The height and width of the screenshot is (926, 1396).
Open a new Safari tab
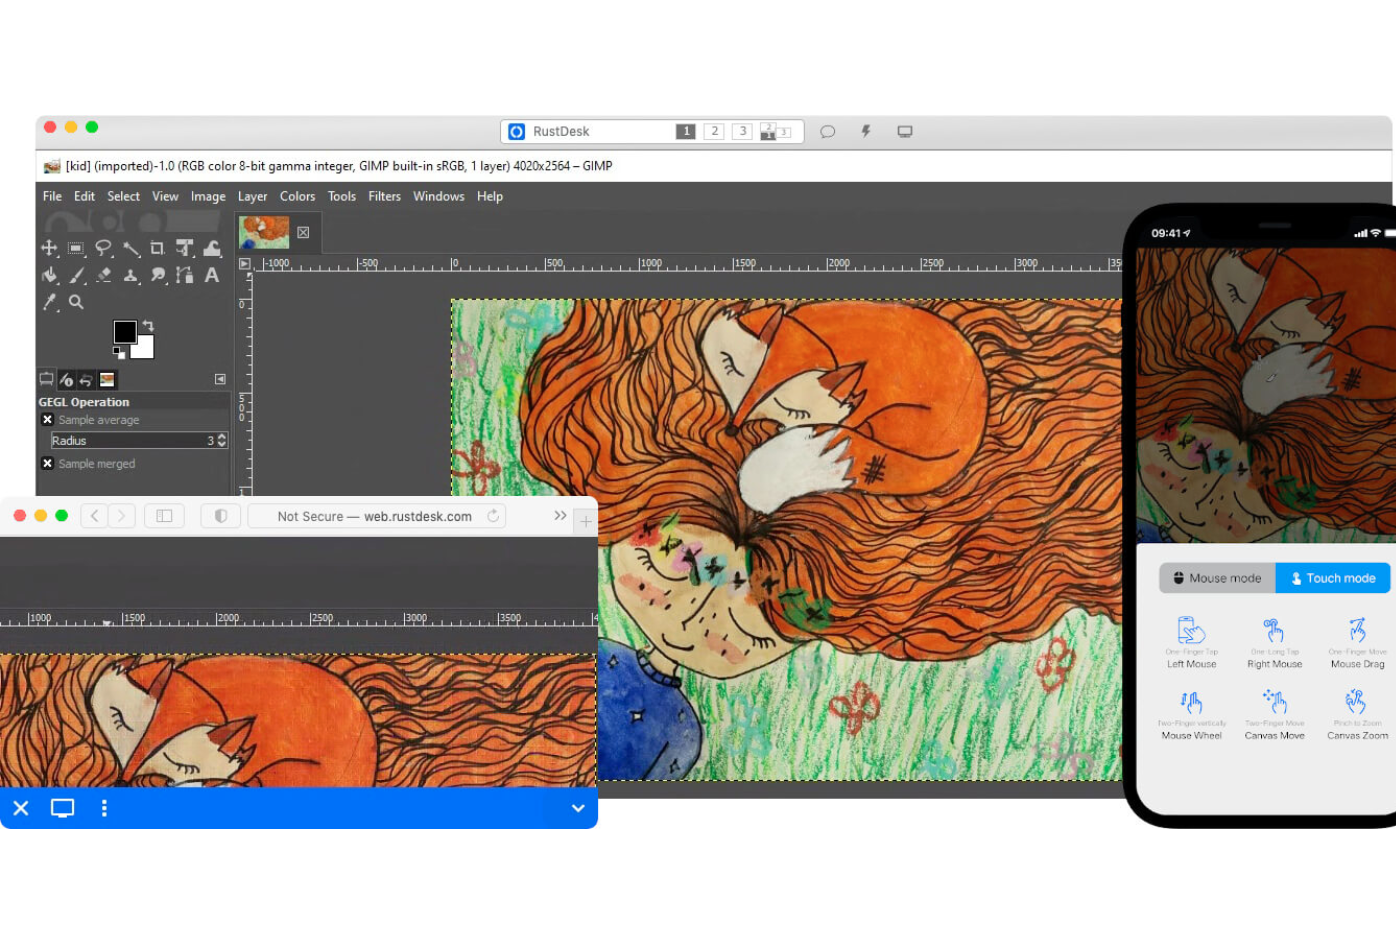tap(586, 520)
